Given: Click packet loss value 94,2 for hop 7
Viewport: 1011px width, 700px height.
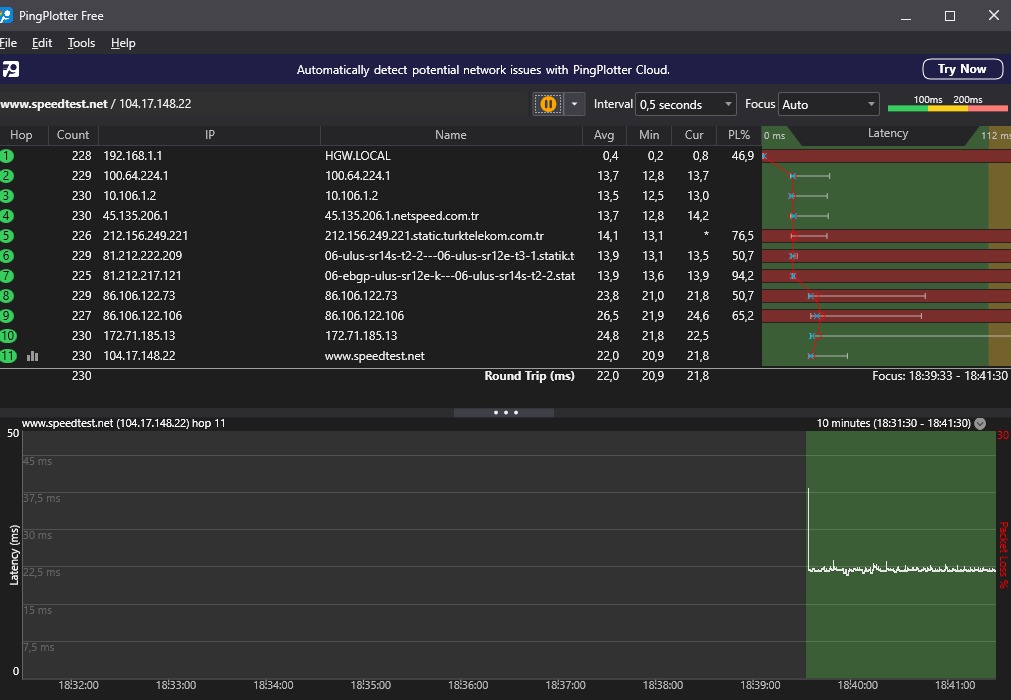Looking at the screenshot, I should tap(743, 276).
